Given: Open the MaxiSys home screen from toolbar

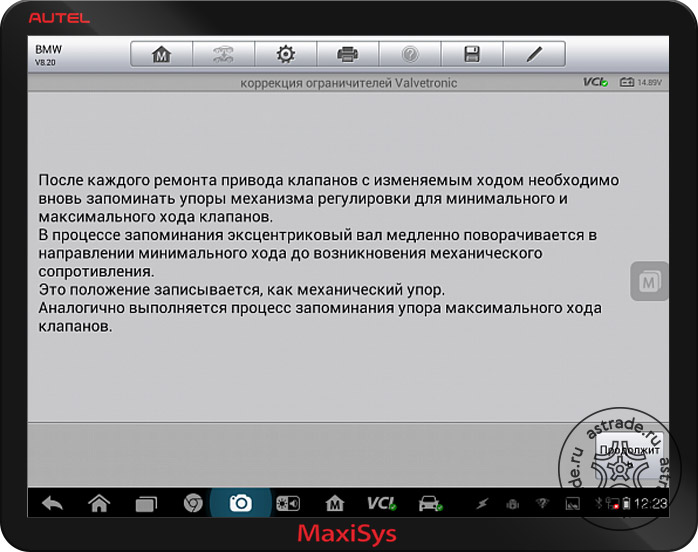Looking at the screenshot, I should 162,54.
